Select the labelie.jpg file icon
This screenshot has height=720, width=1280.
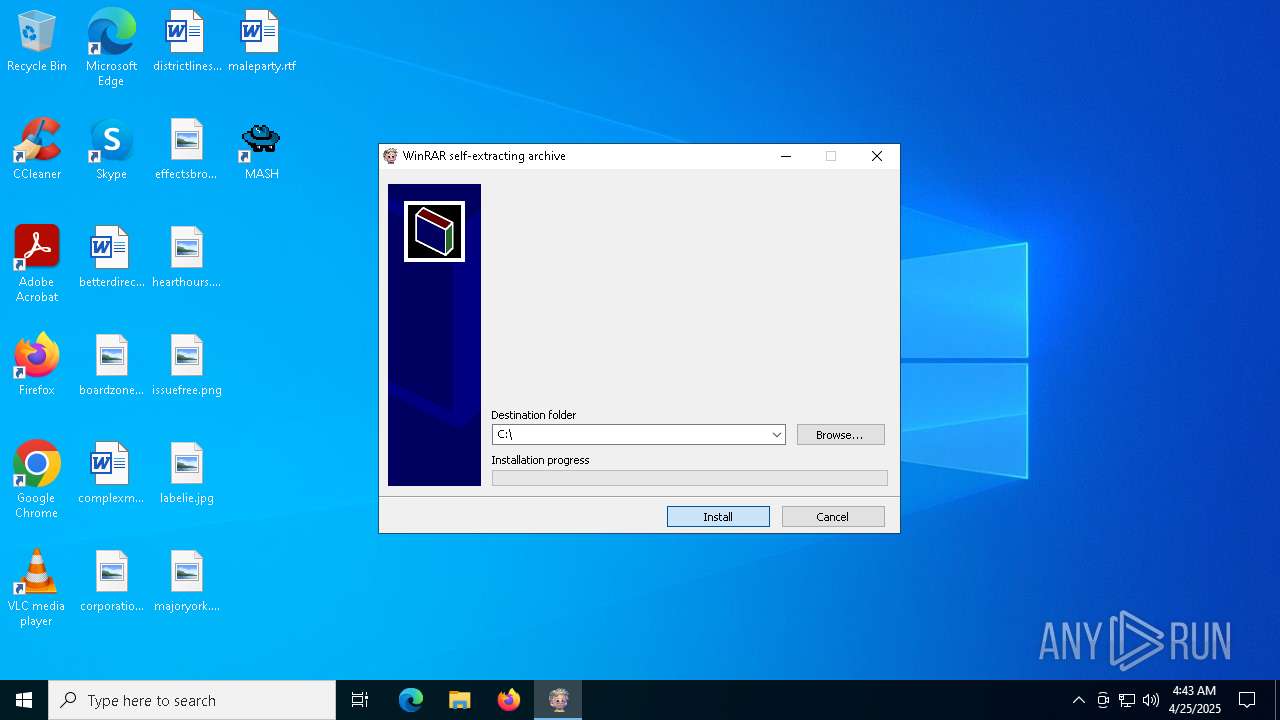(187, 474)
